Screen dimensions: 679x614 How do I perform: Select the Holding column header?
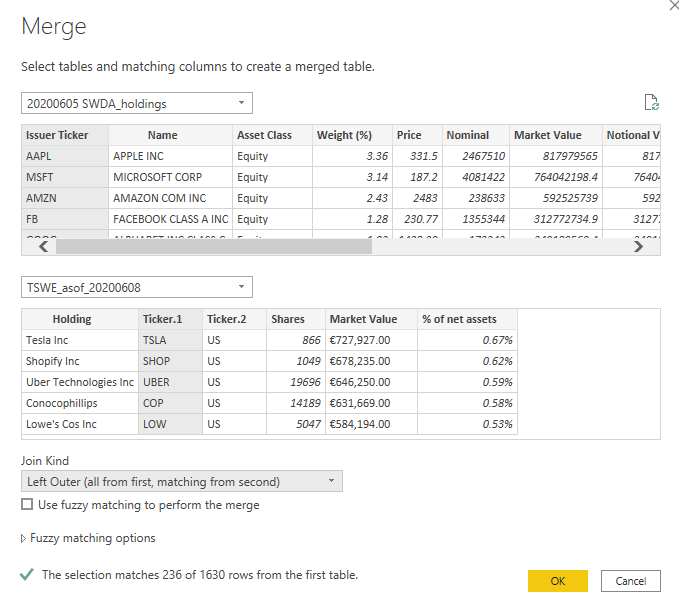click(80, 319)
